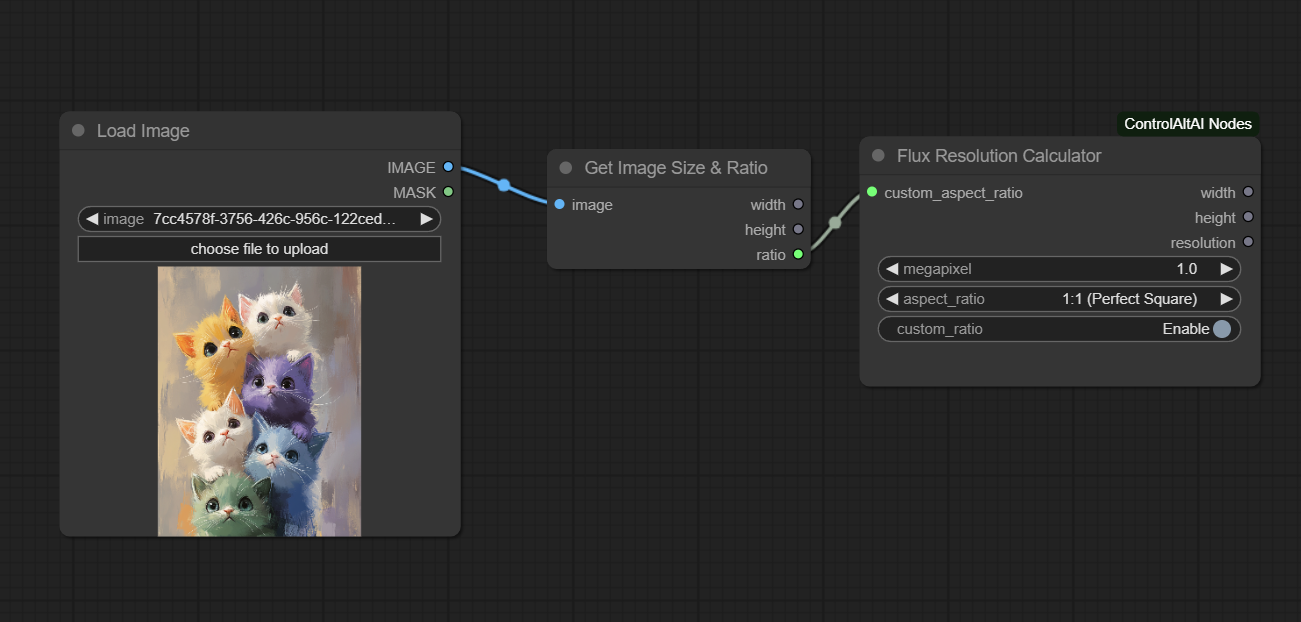Click the megapixel 1.0 value field
Viewport: 1301px width, 622px height.
[x=1059, y=269]
